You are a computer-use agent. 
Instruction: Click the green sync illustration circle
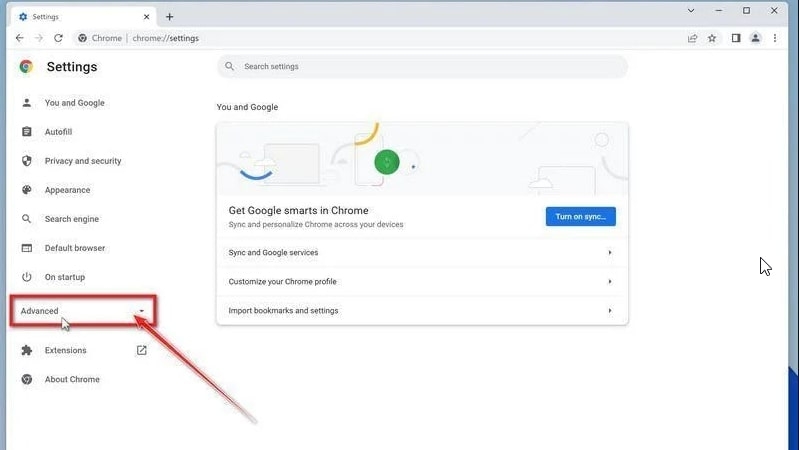[x=387, y=163]
